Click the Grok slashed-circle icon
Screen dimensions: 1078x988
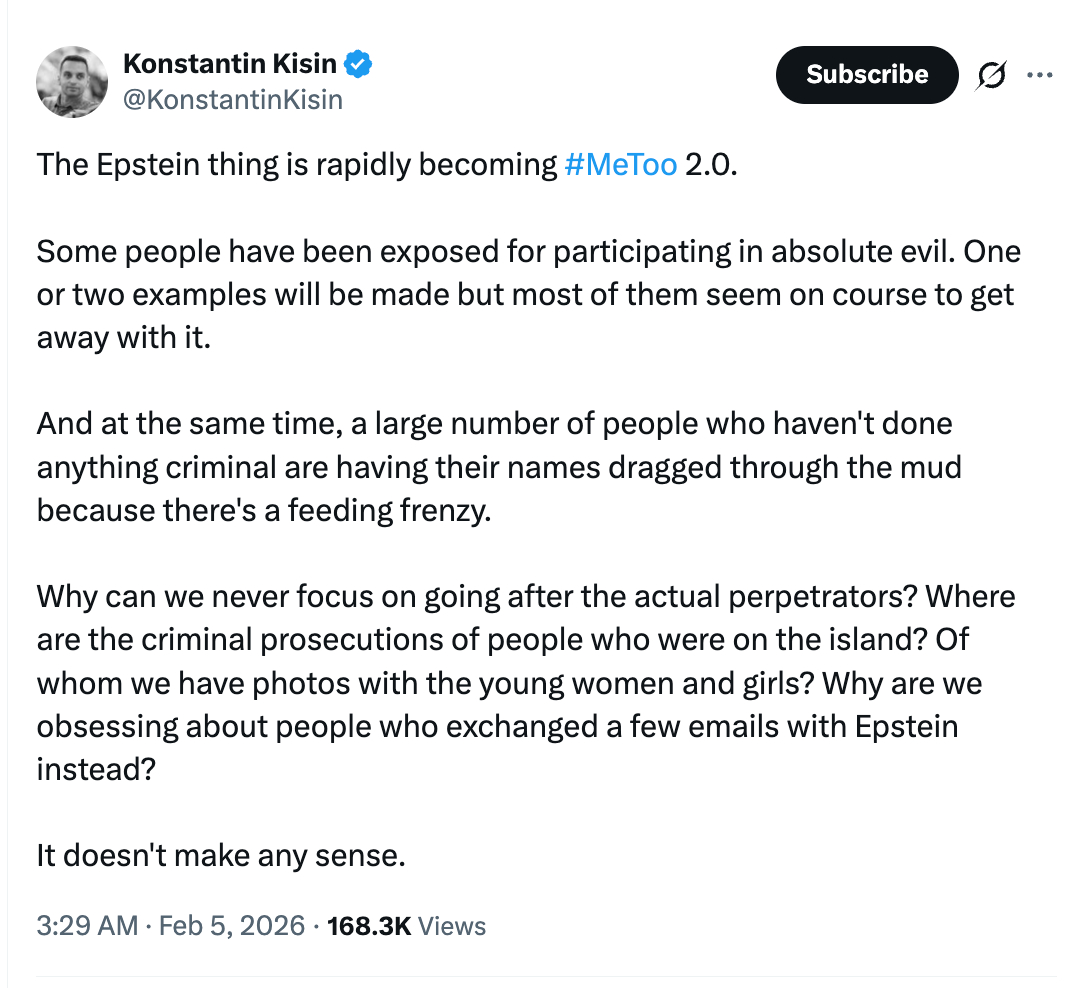click(x=991, y=75)
